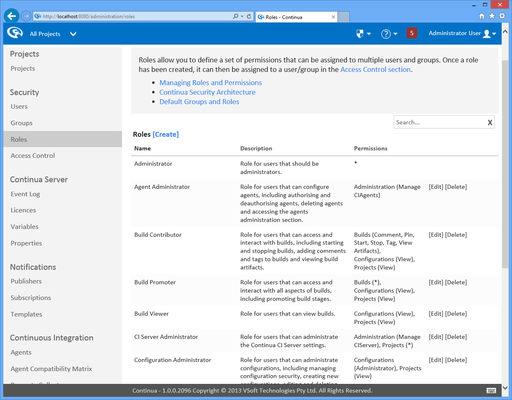The height and width of the screenshot is (400, 512).
Task: Expand the address bar search dropdown arrow
Action: [242, 16]
